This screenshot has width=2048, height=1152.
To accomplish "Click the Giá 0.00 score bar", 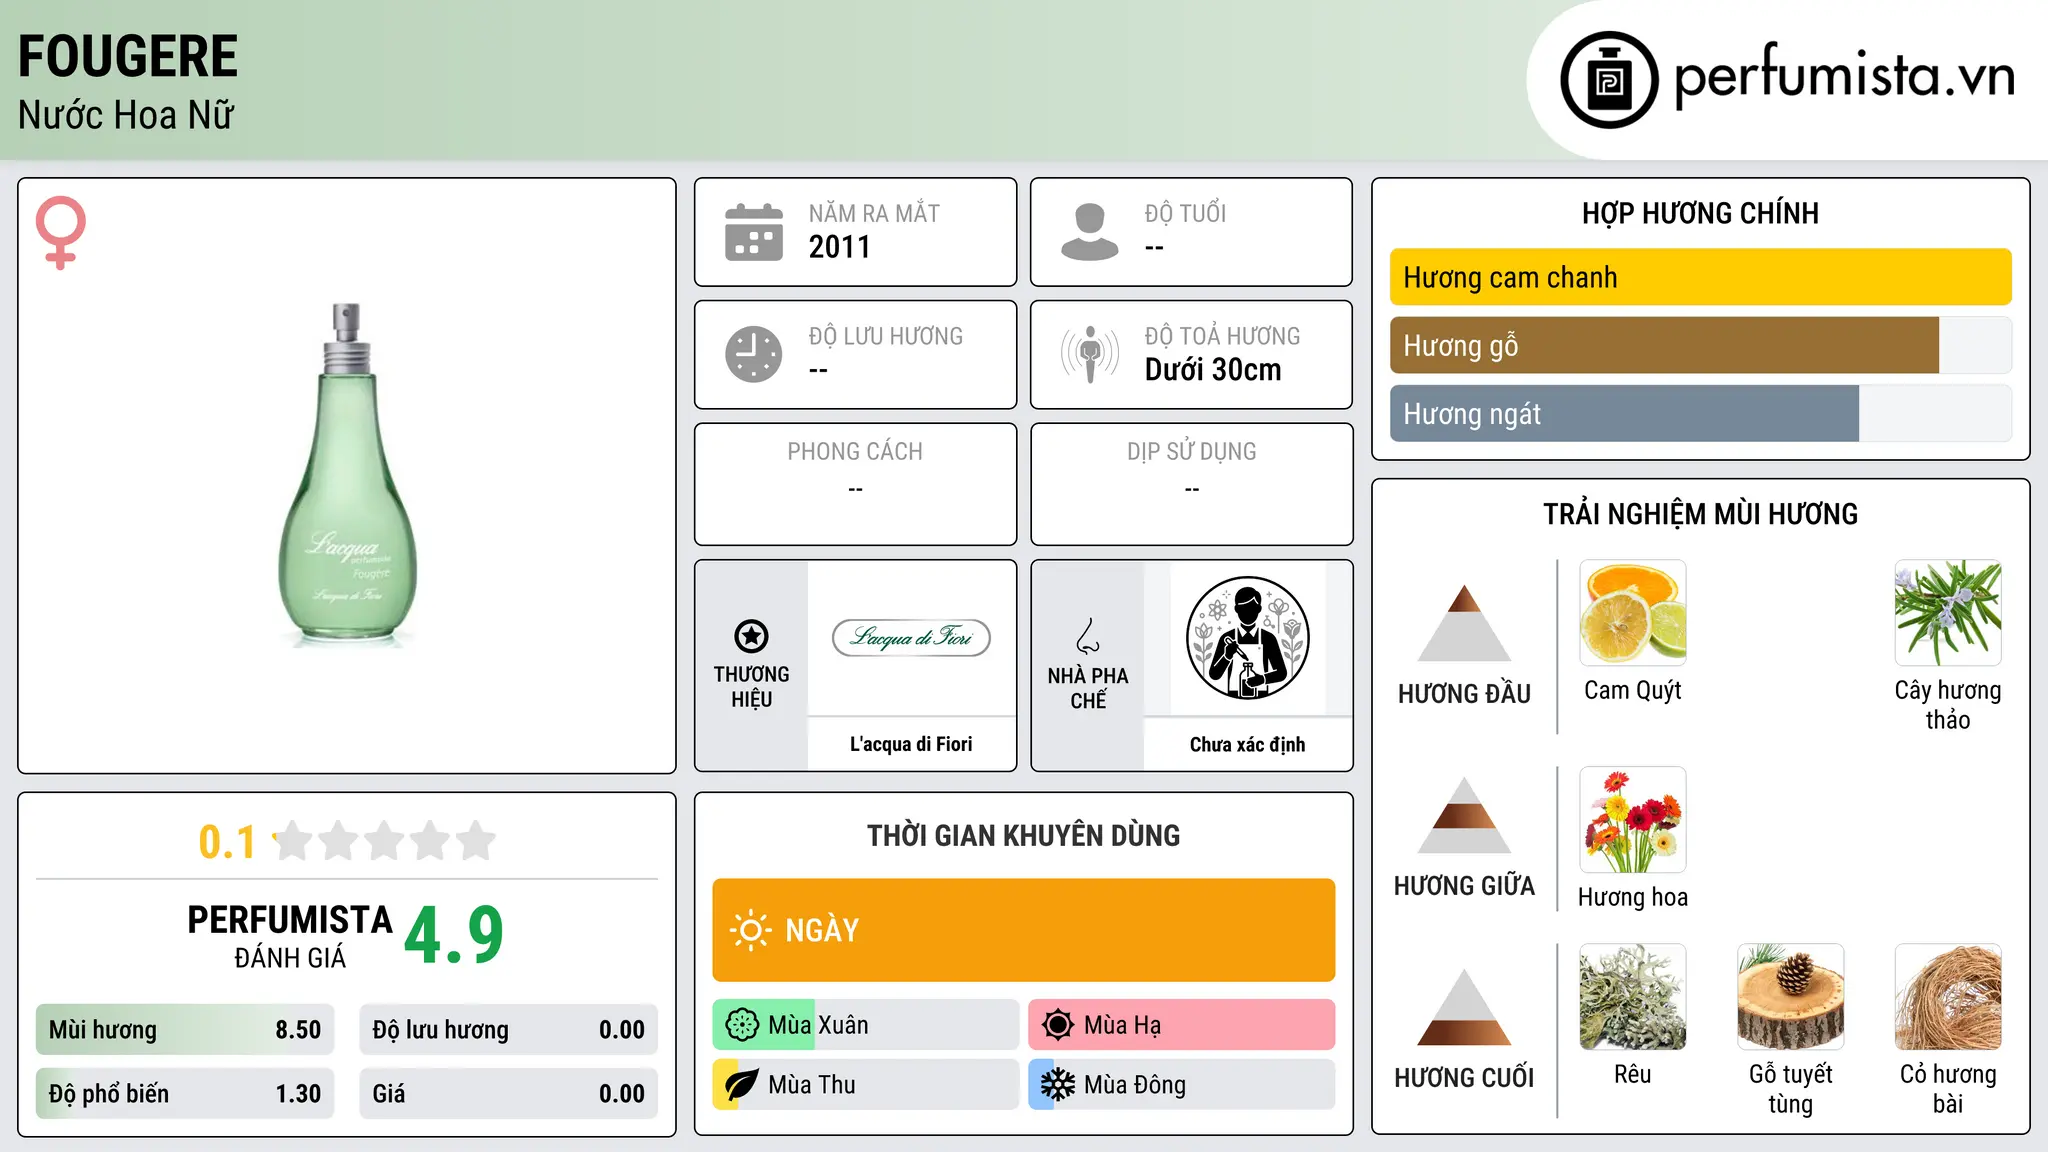I will click(508, 1094).
